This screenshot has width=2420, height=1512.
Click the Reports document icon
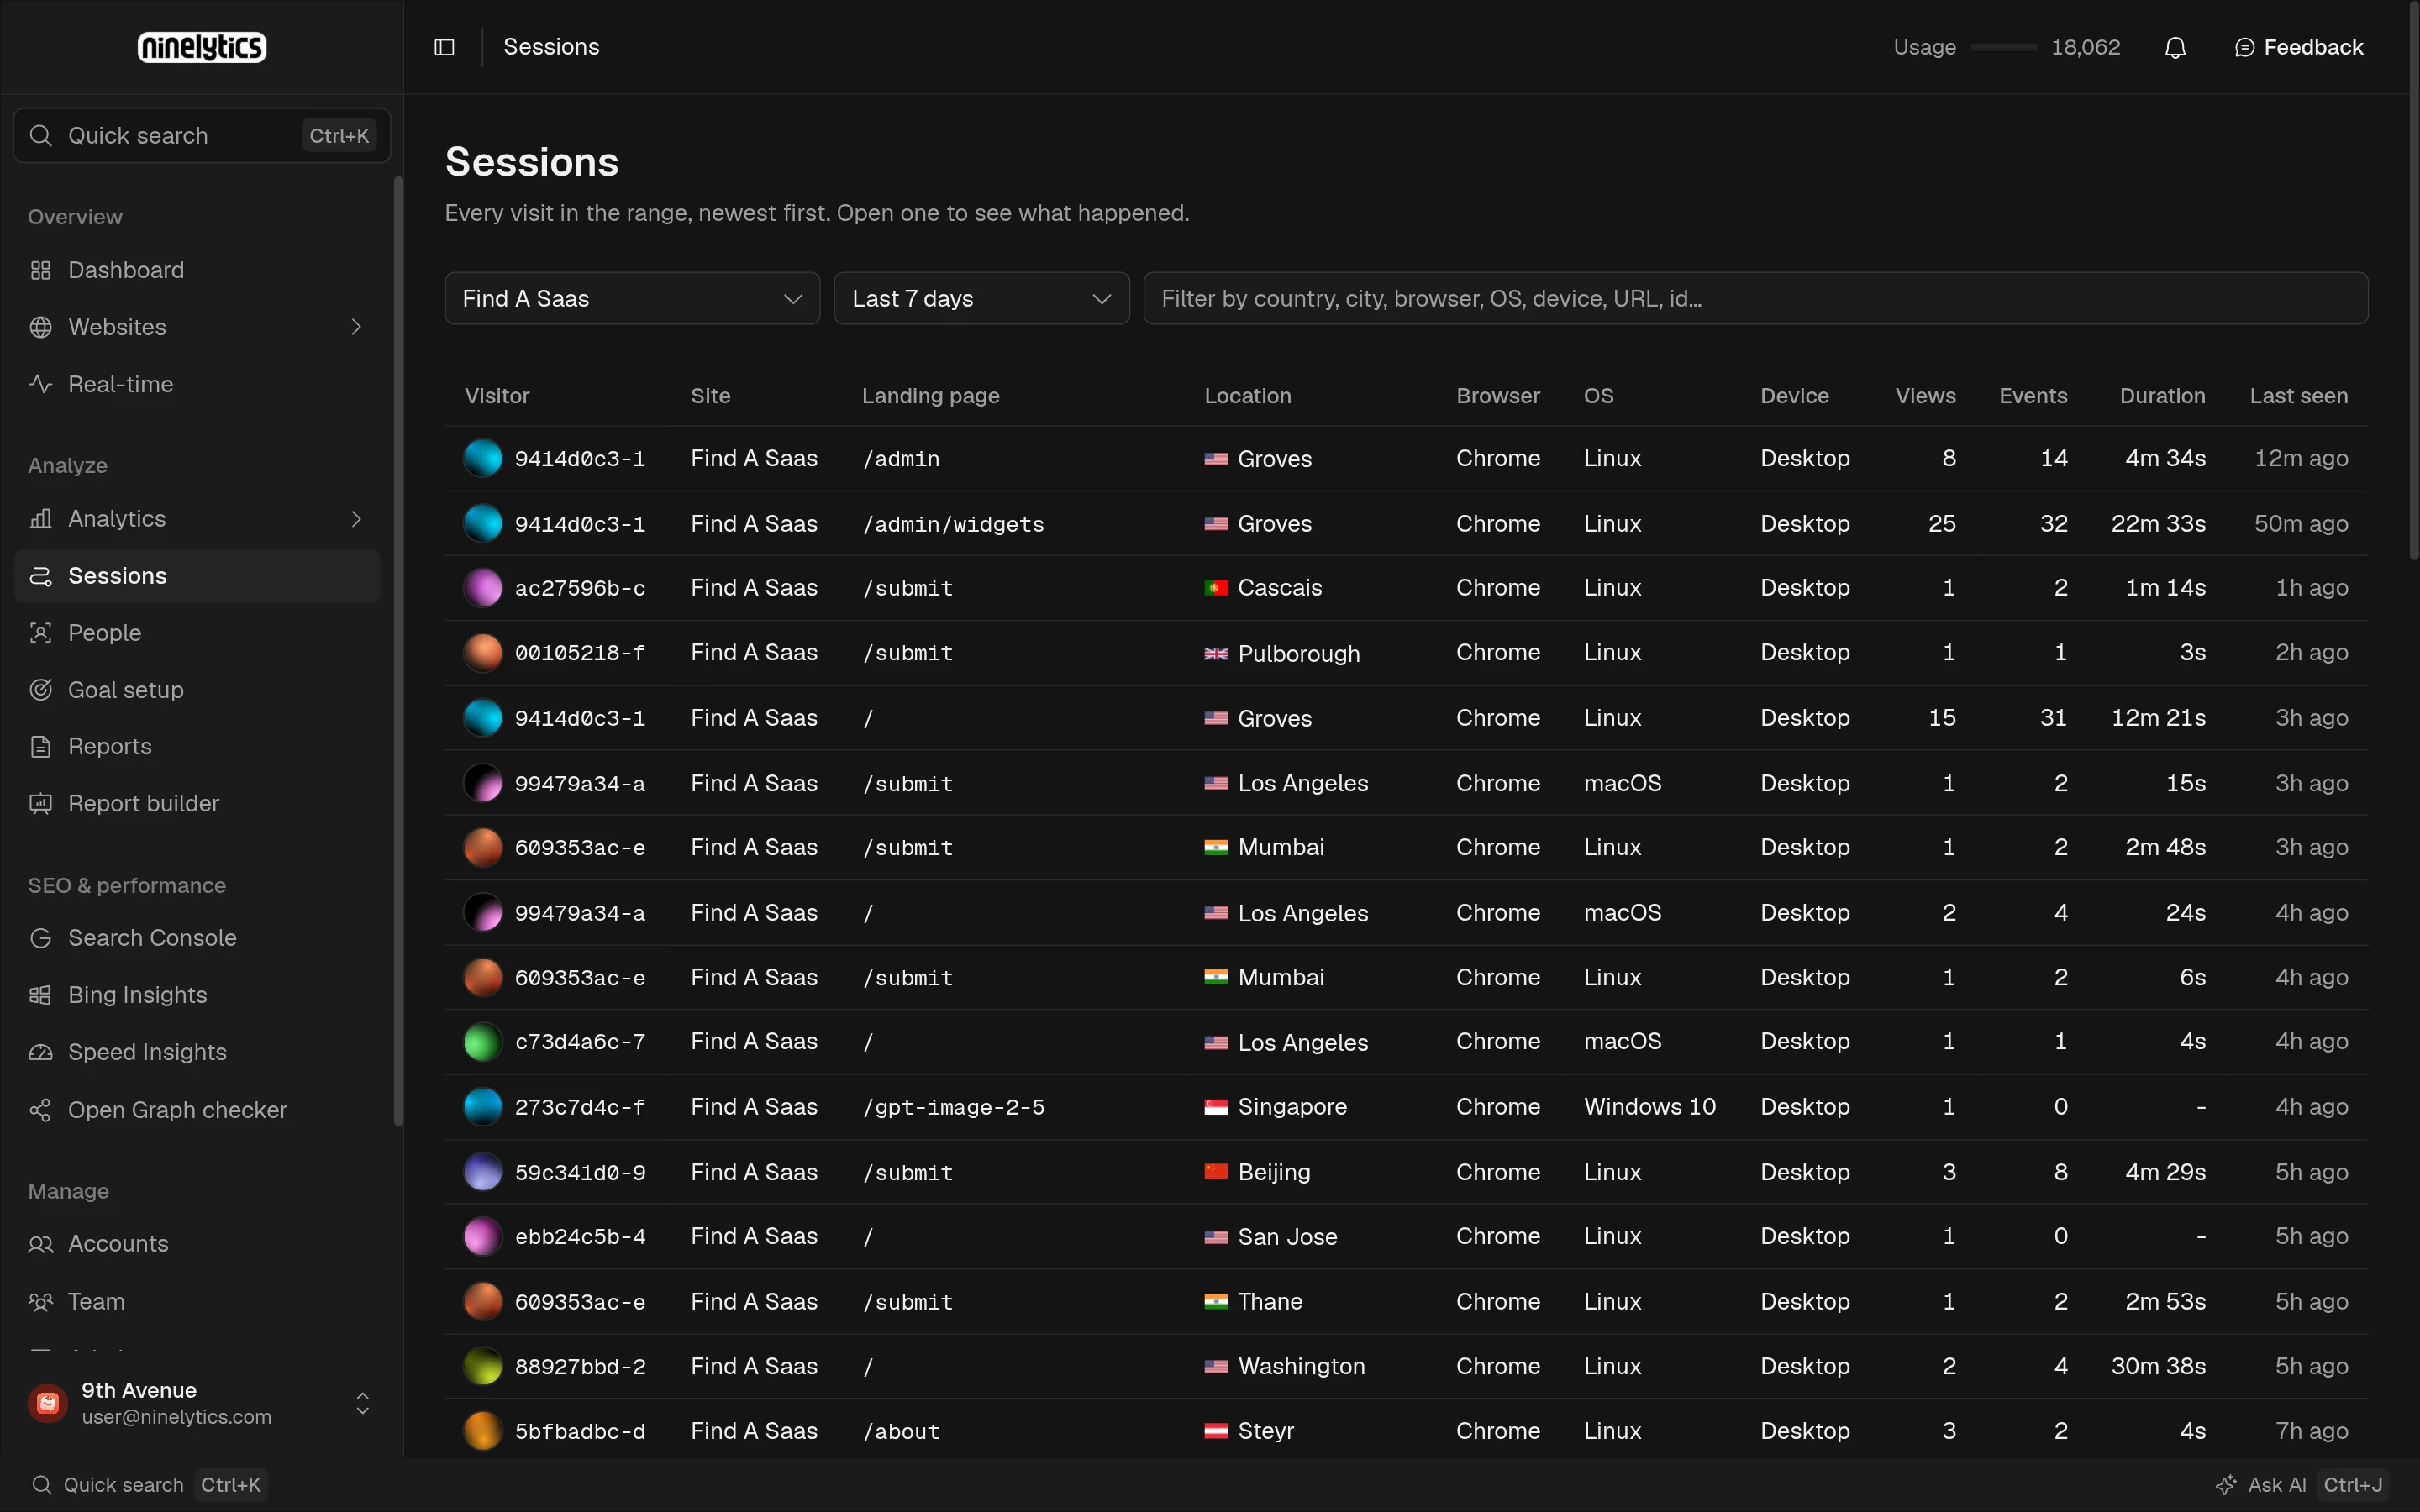[40, 747]
